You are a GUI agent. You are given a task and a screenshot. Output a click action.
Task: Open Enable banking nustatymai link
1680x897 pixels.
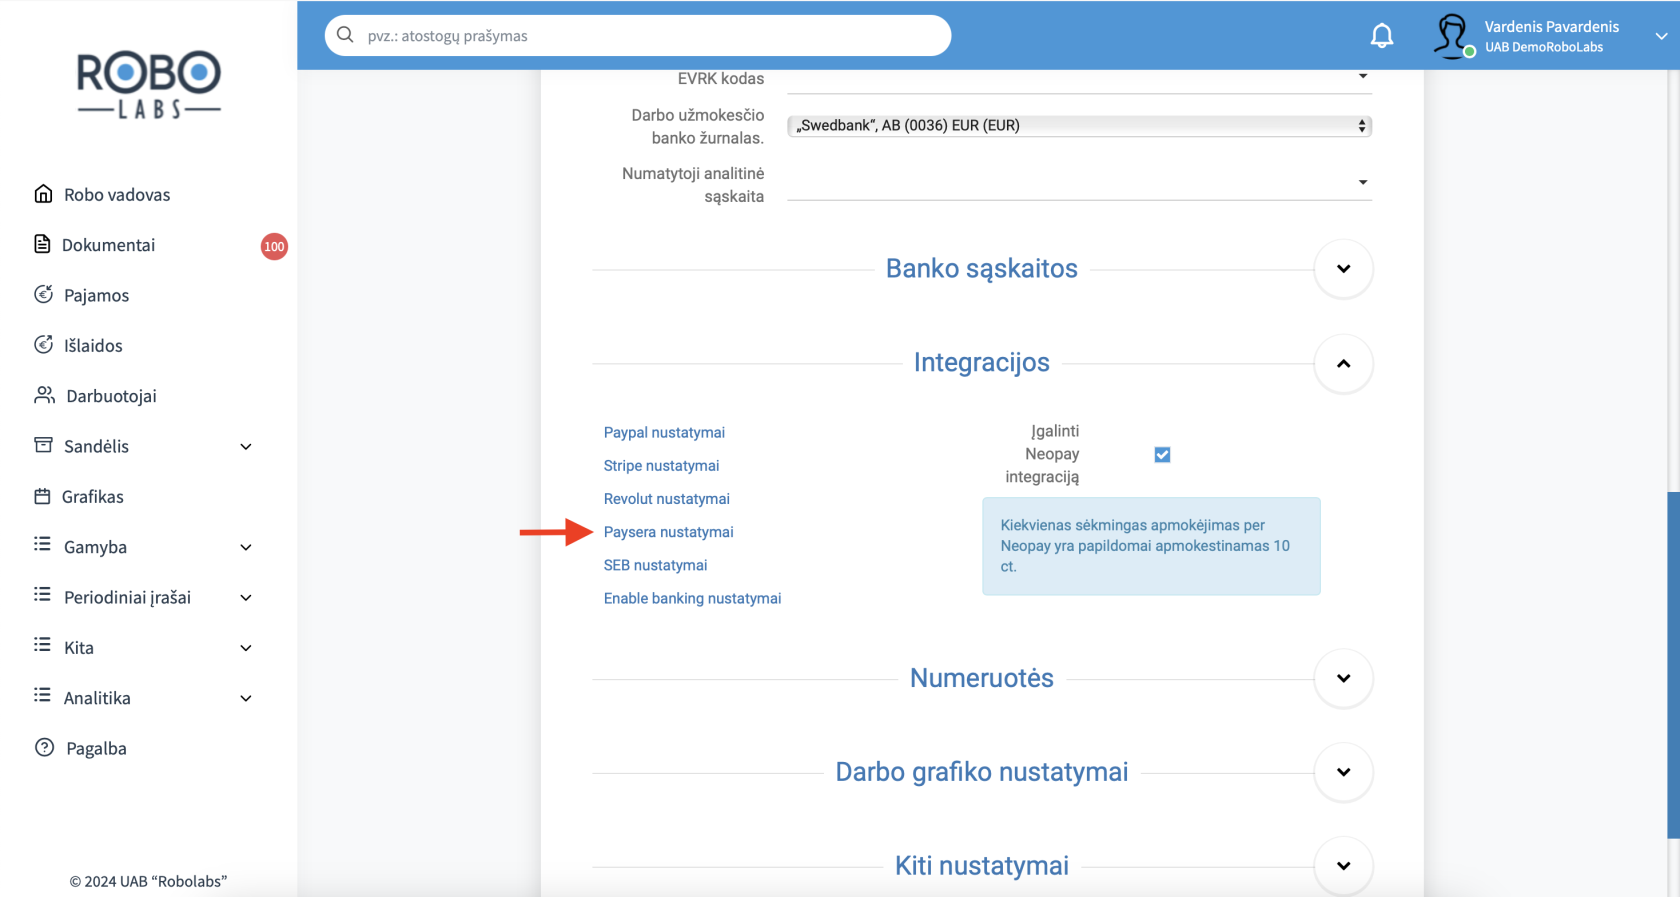tap(692, 598)
